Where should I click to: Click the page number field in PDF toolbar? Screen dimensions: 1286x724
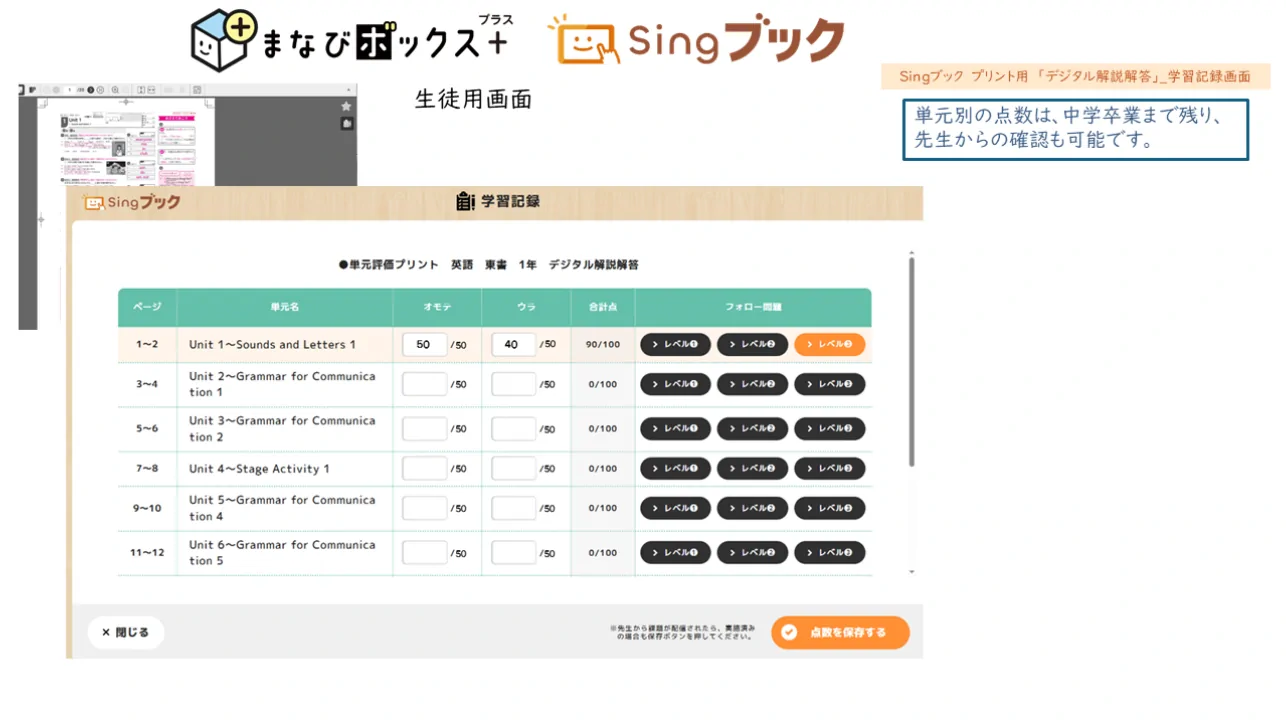[68, 90]
